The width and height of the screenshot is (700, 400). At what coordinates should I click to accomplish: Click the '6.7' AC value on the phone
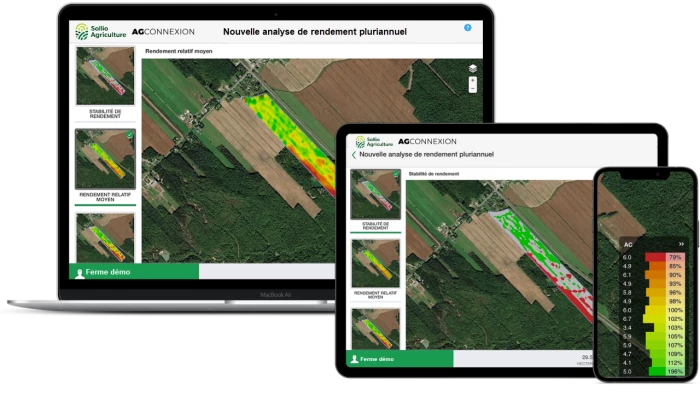[x=627, y=319]
